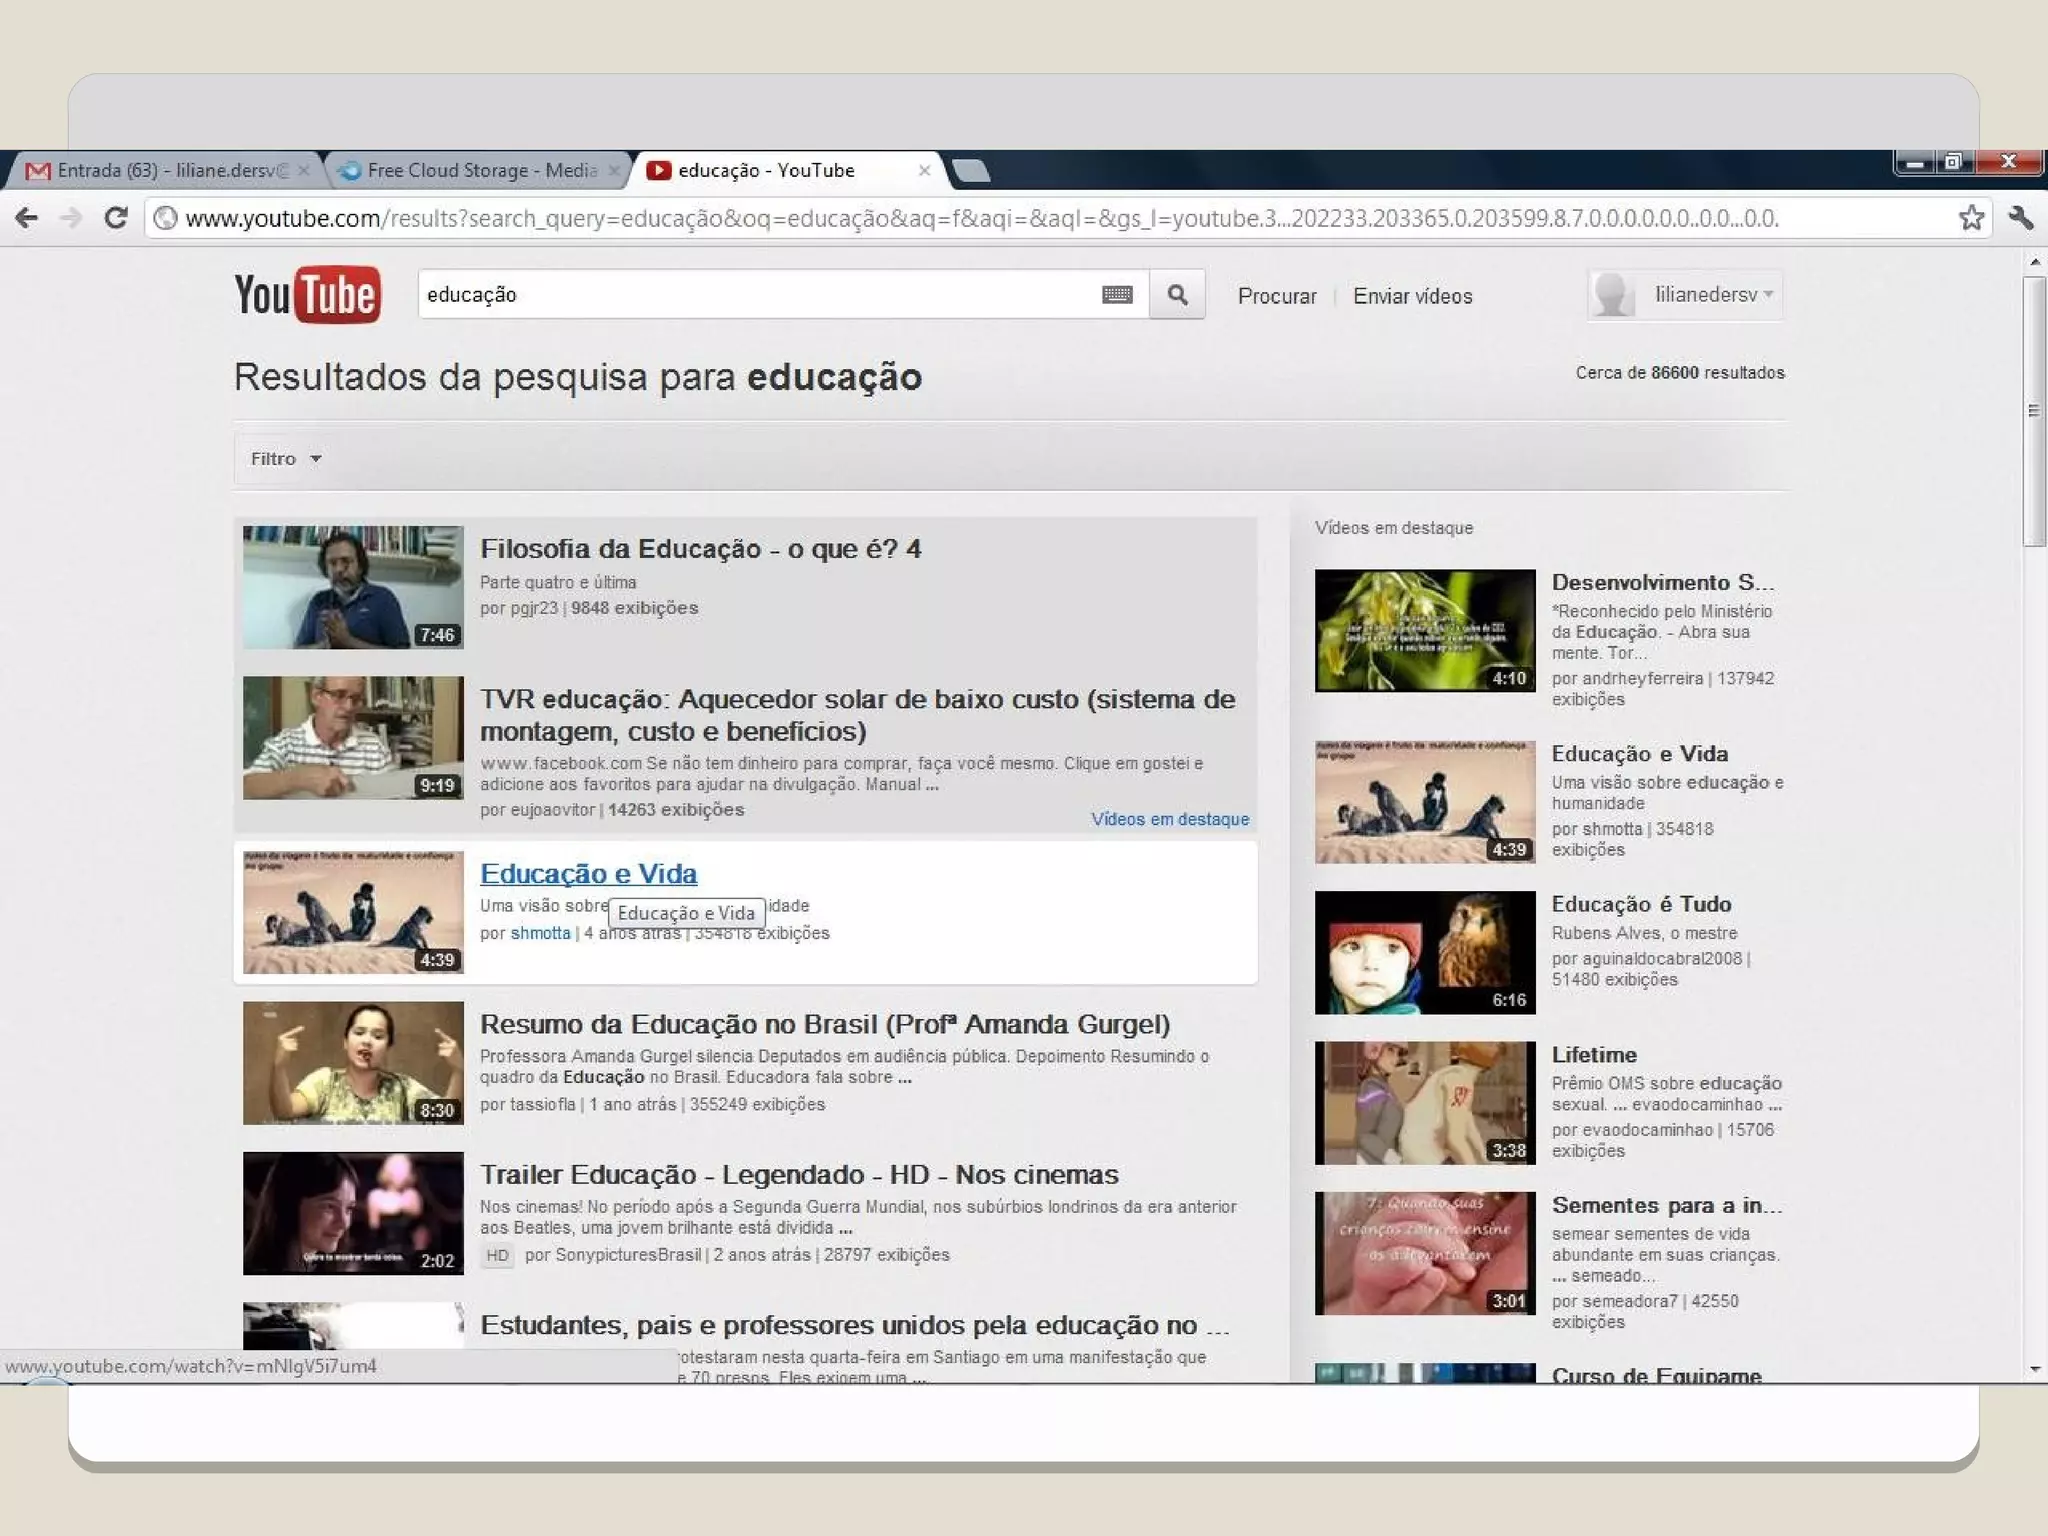Viewport: 2048px width, 1536px height.
Task: Click the page's vertical scrollbar
Action: pos(2033,410)
